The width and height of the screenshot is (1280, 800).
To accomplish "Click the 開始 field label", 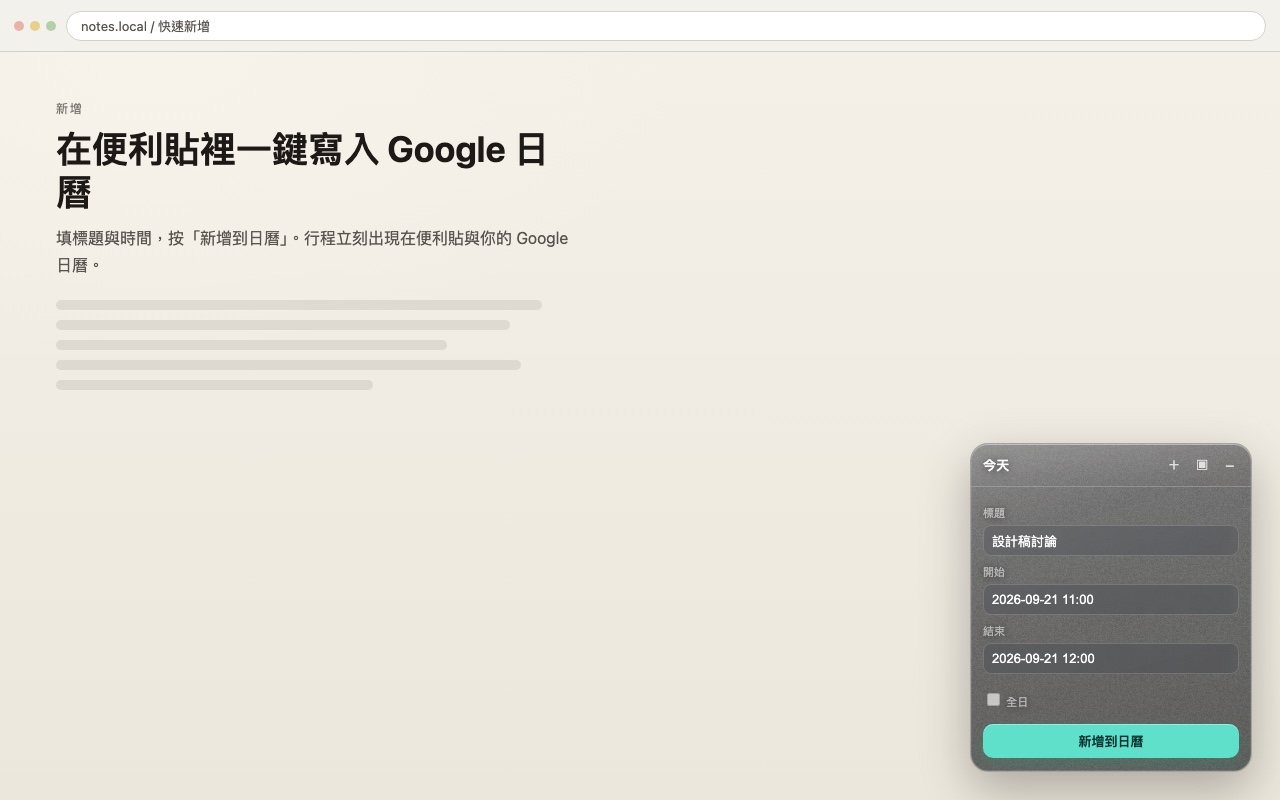I will click(x=994, y=572).
